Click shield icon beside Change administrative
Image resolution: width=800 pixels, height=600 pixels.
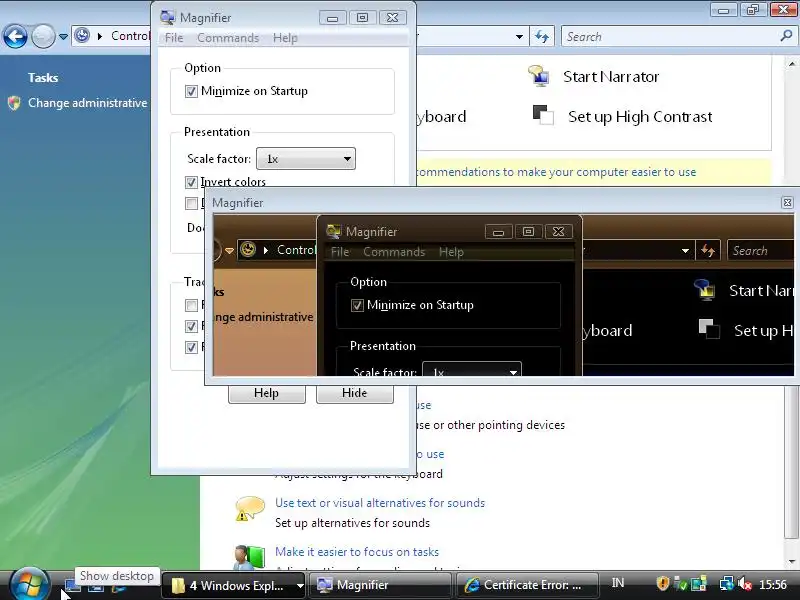click(x=14, y=103)
